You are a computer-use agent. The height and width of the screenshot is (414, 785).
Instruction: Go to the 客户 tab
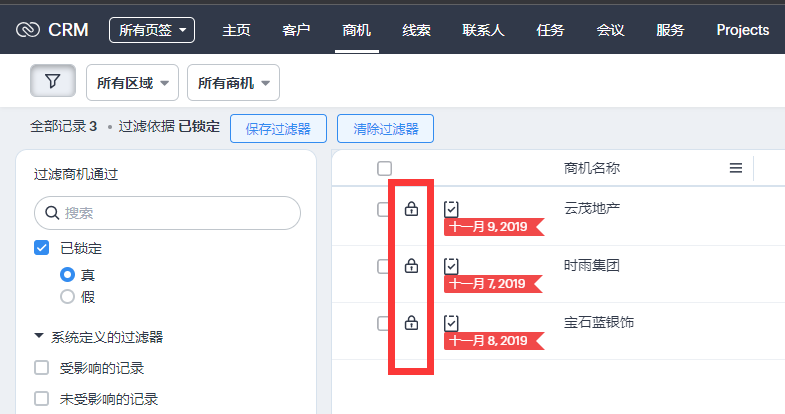point(297,30)
